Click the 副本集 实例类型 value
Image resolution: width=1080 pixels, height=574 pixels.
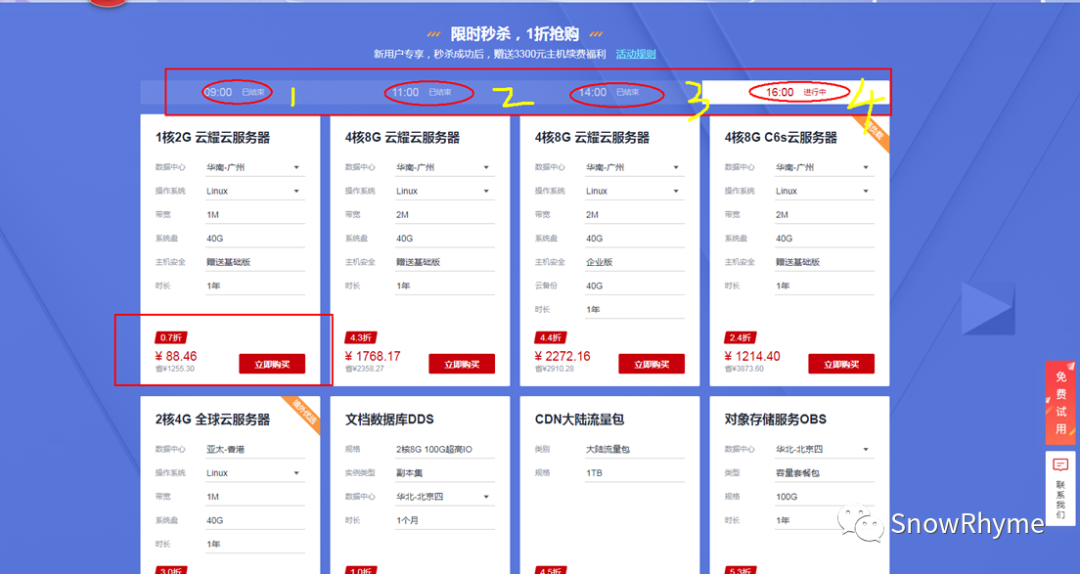(409, 473)
